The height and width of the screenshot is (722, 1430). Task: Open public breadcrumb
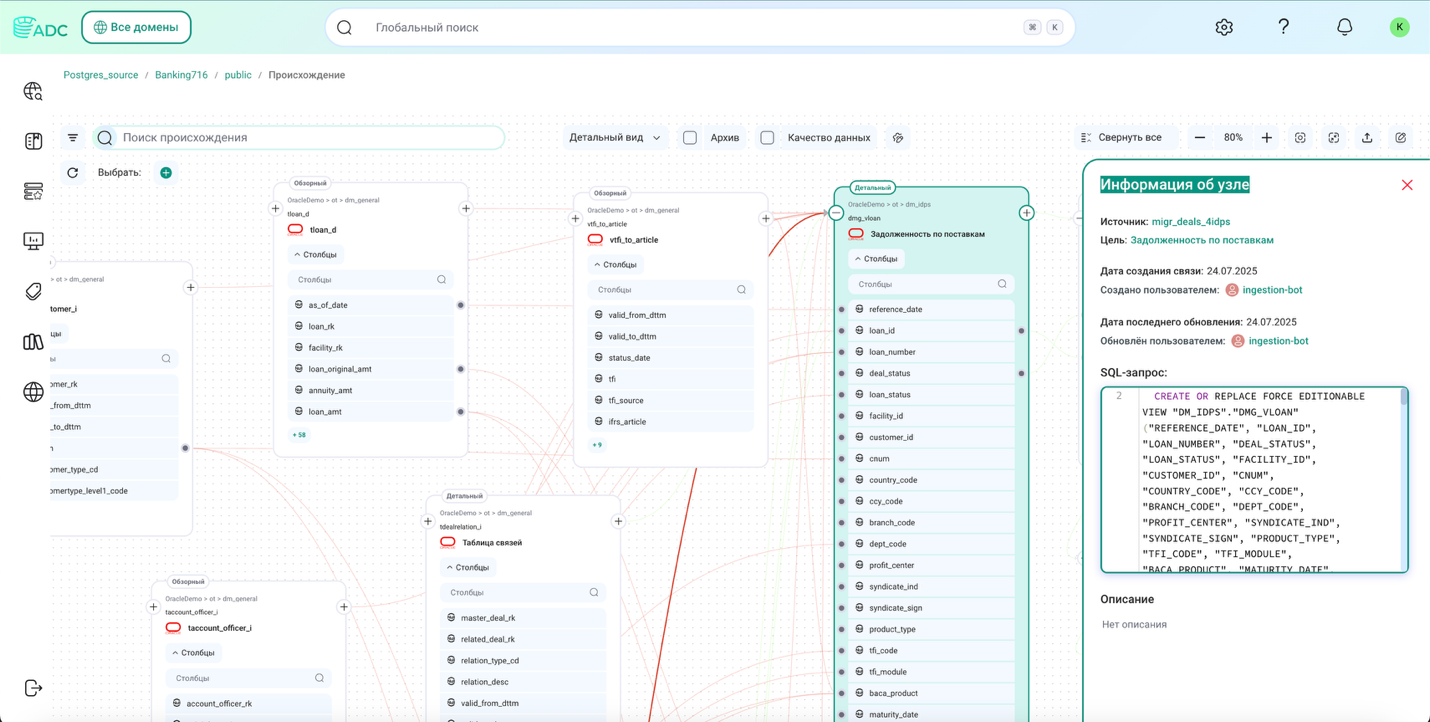(x=238, y=75)
